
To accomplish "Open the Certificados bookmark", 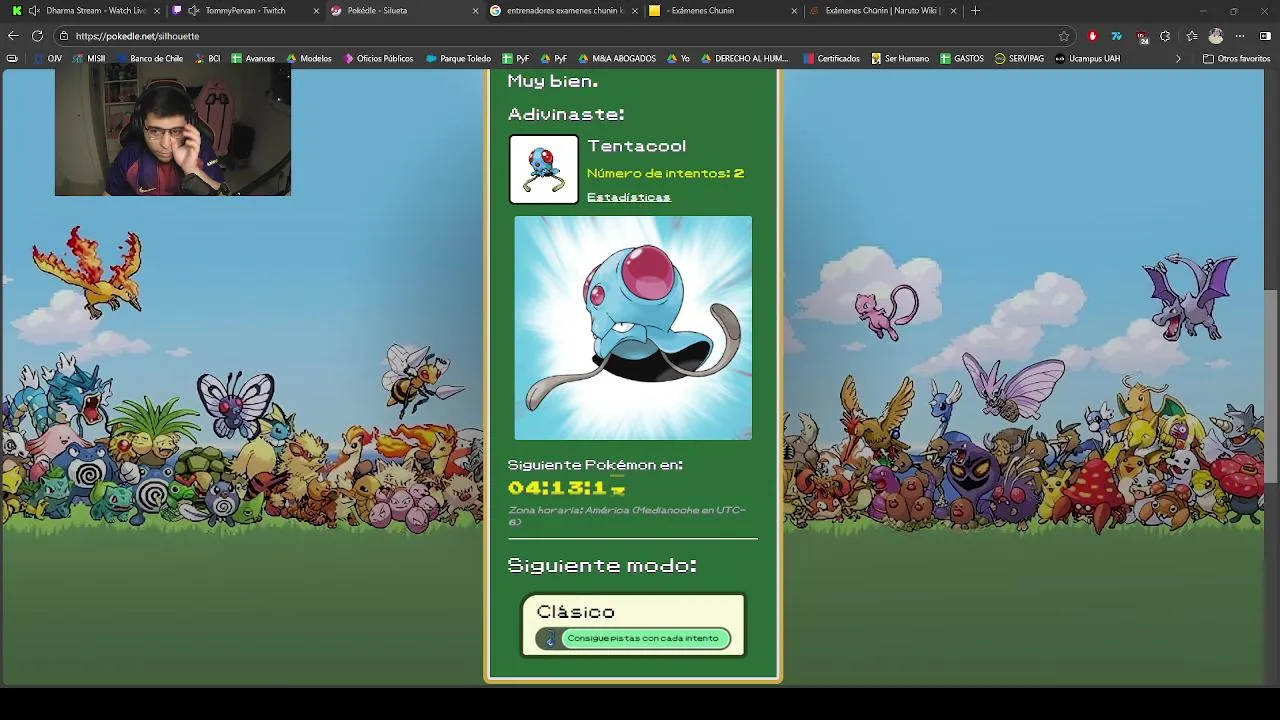I will 831,59.
